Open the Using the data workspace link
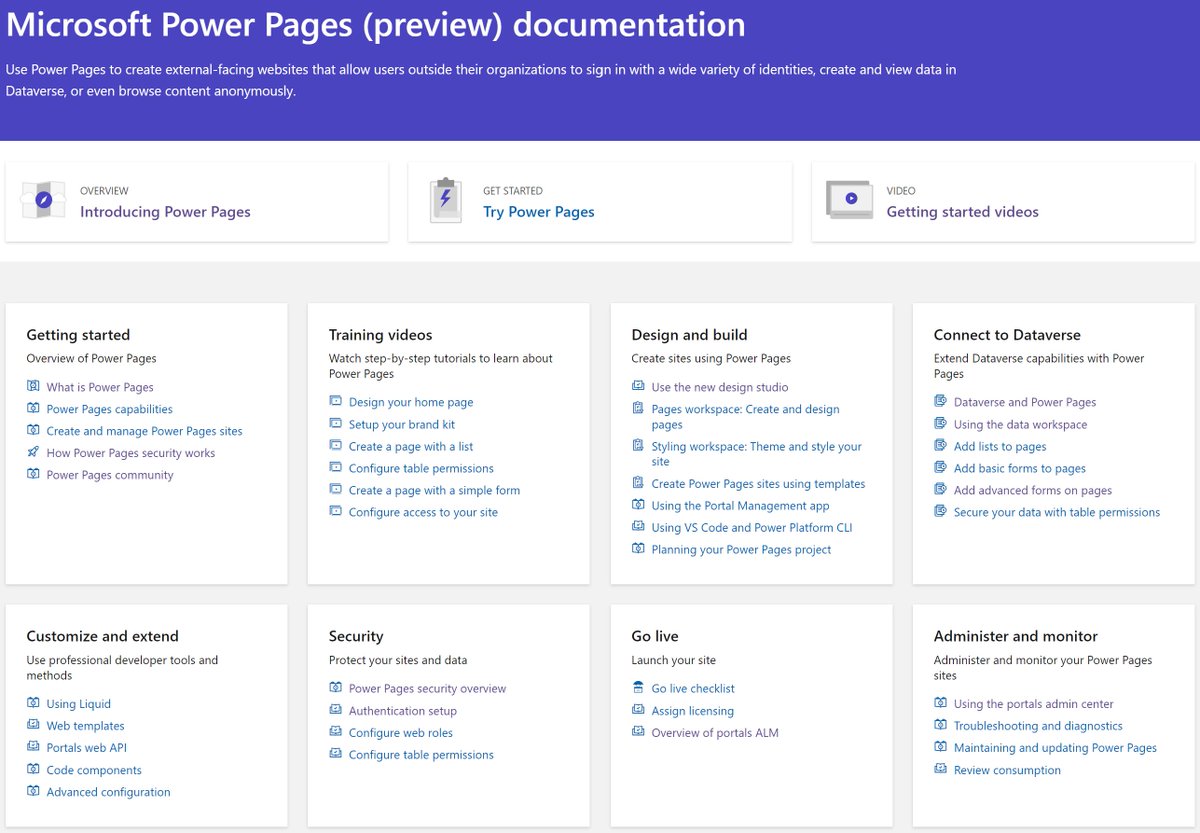 point(1020,424)
